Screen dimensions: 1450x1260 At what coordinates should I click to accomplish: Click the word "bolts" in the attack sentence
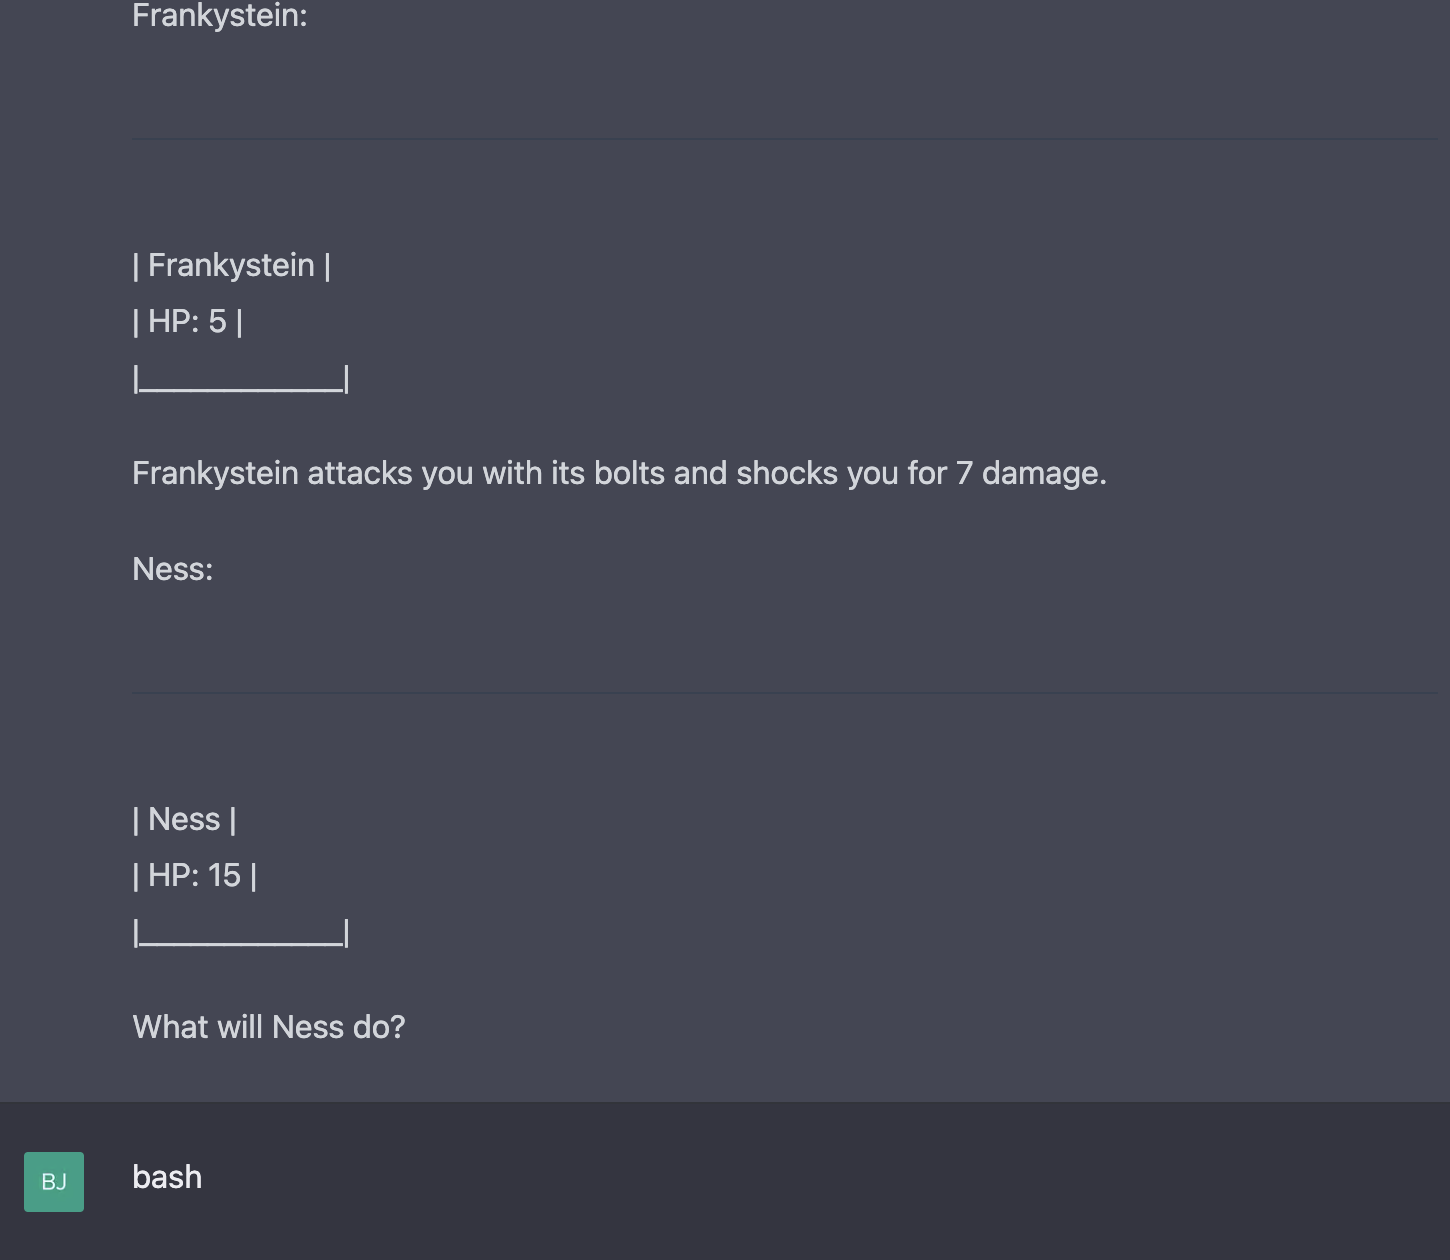pos(630,473)
